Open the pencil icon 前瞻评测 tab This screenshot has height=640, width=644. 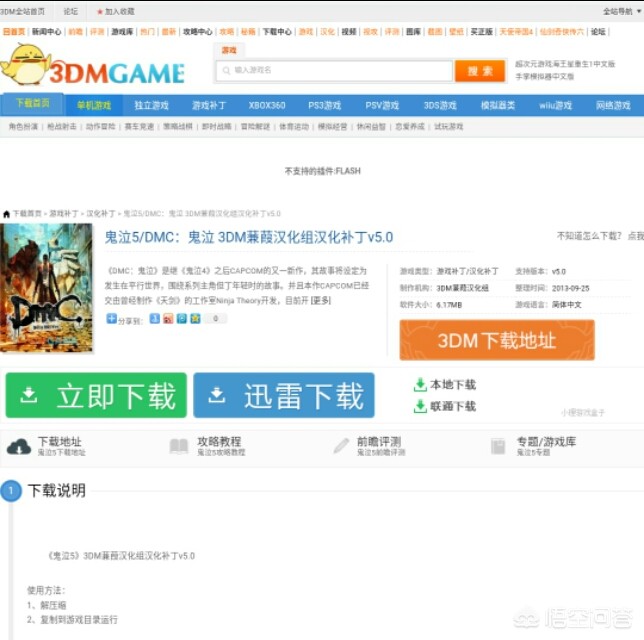369,447
